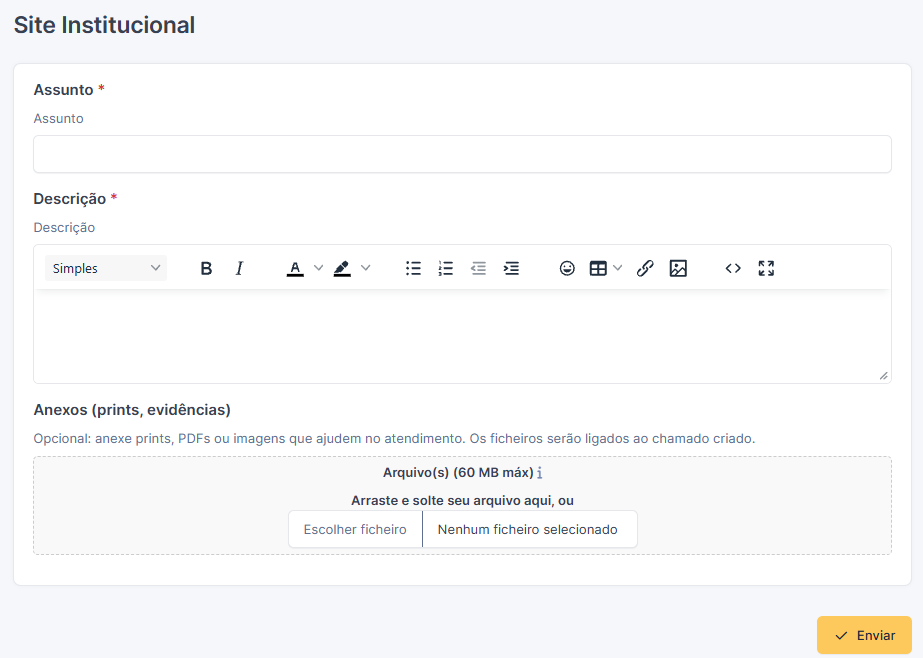Open the emoji picker
The height and width of the screenshot is (658, 923).
[567, 268]
